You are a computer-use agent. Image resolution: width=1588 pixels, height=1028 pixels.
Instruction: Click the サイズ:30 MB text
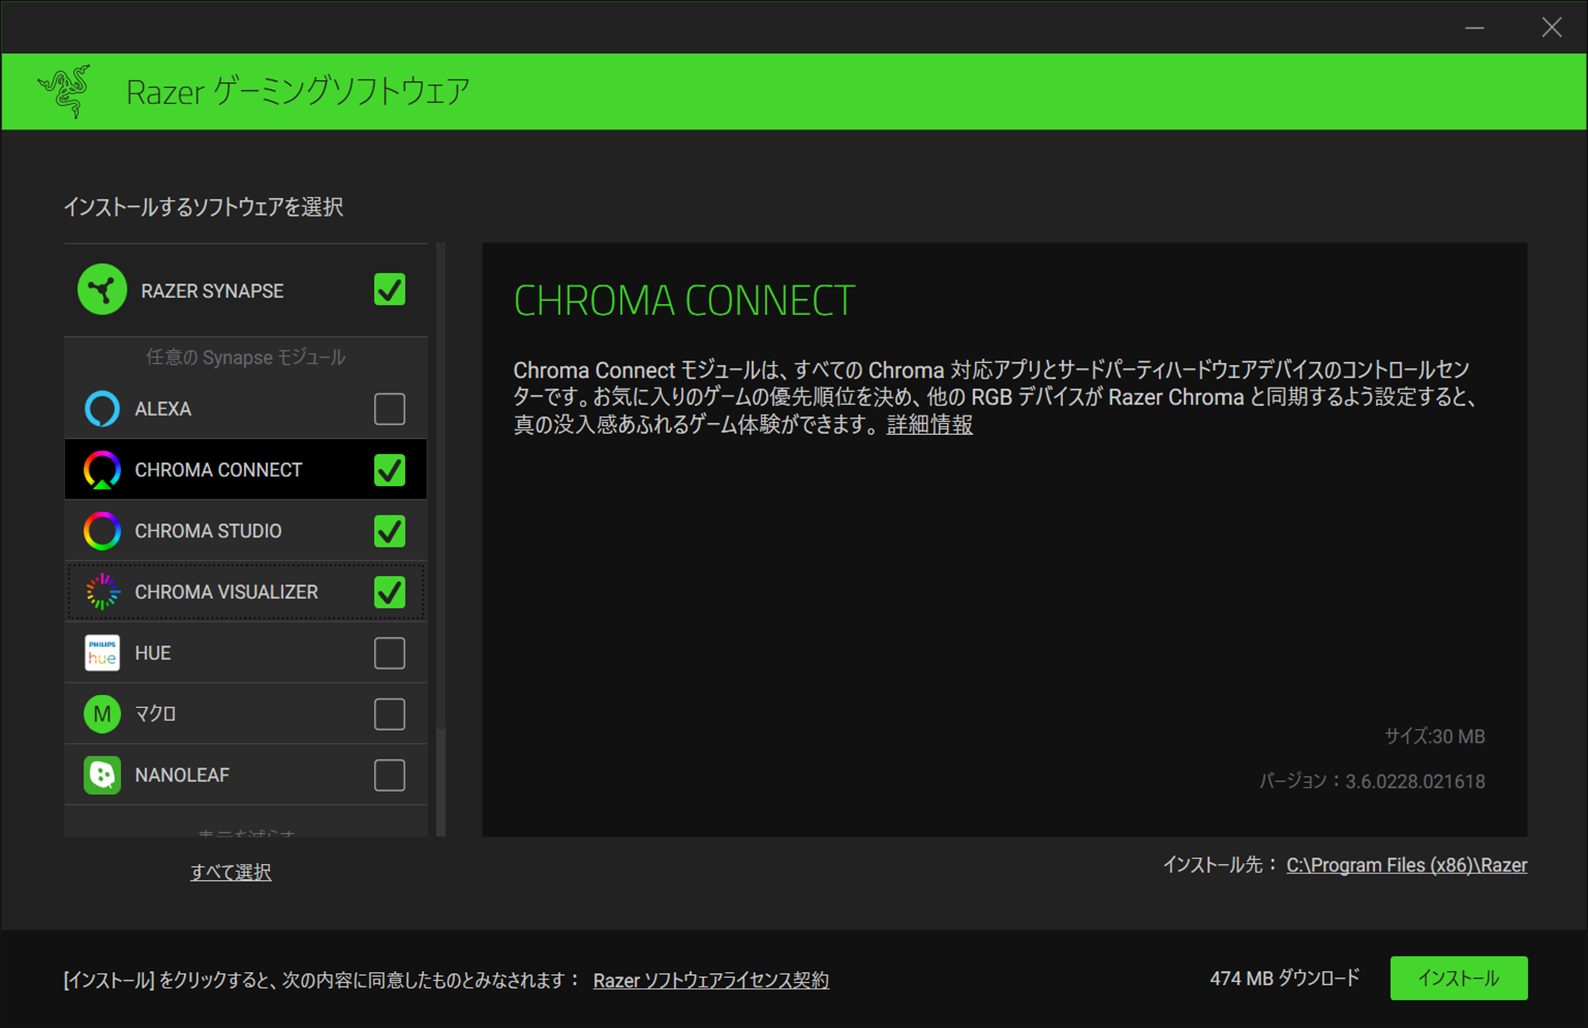pos(1434,737)
